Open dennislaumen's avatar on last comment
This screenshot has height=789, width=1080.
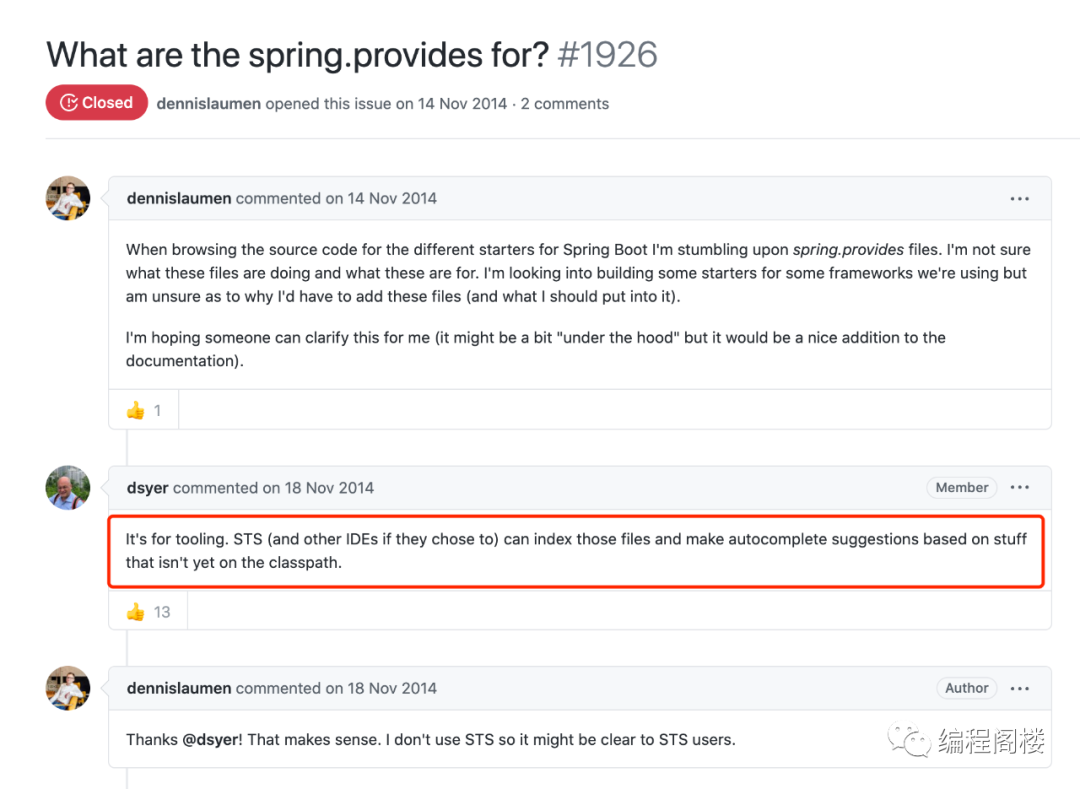[68, 688]
